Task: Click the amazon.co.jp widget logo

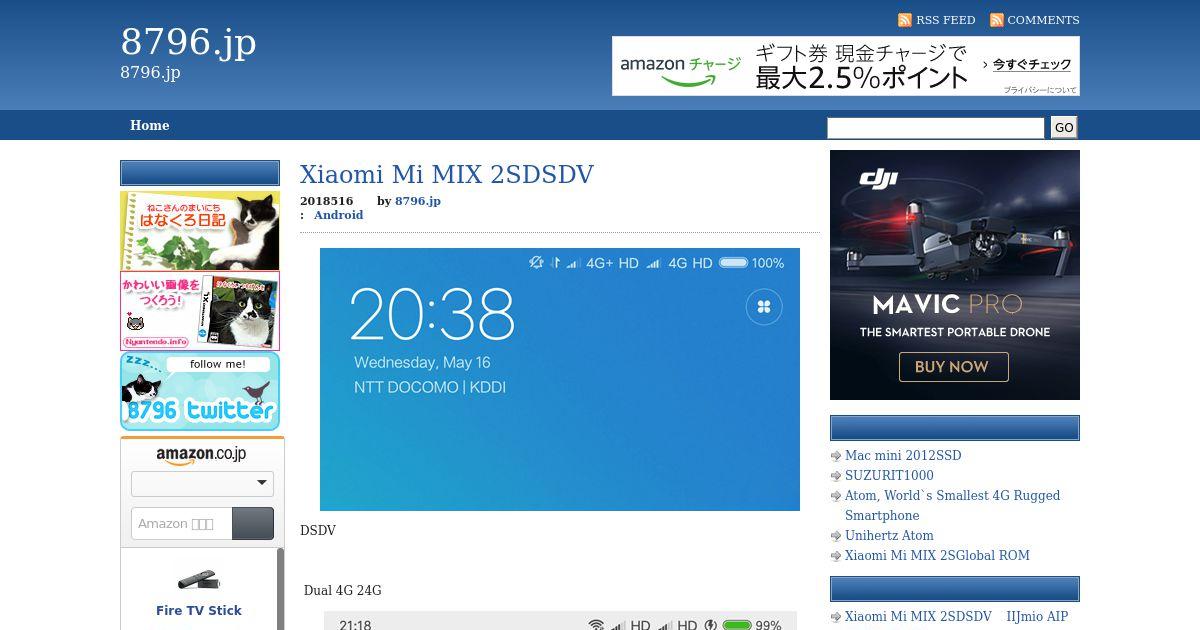Action: tap(201, 454)
